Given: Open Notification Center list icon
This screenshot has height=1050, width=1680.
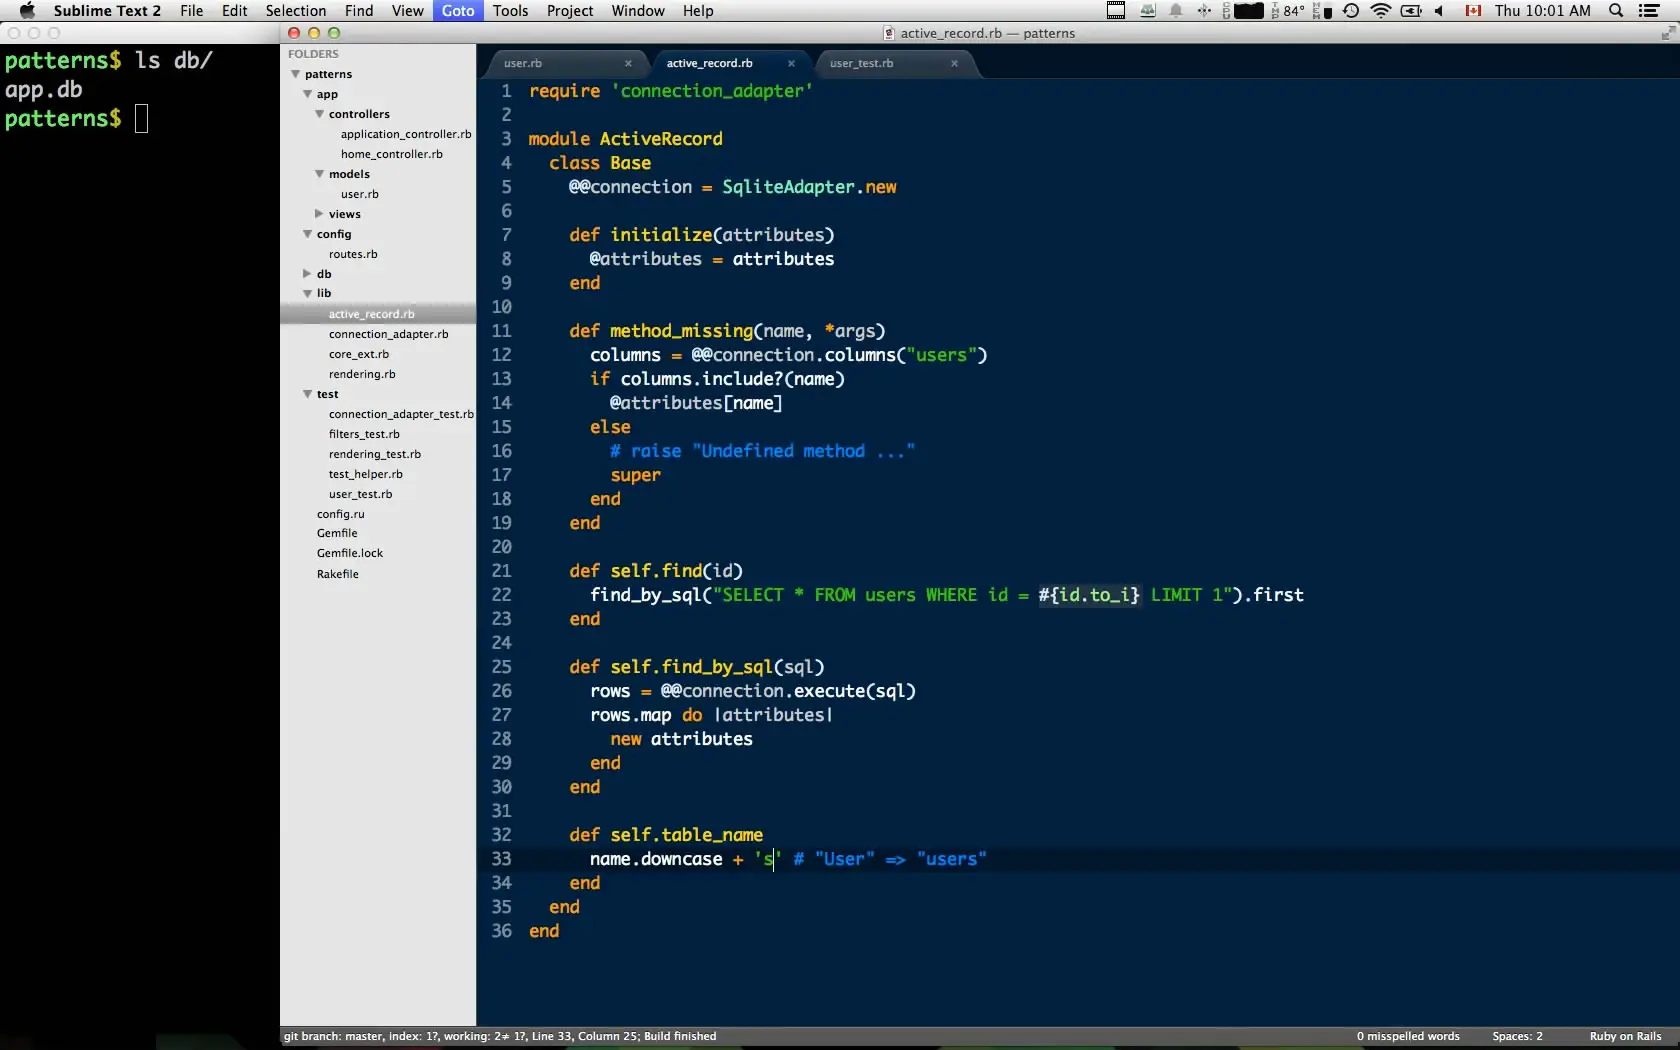Looking at the screenshot, I should coord(1650,11).
